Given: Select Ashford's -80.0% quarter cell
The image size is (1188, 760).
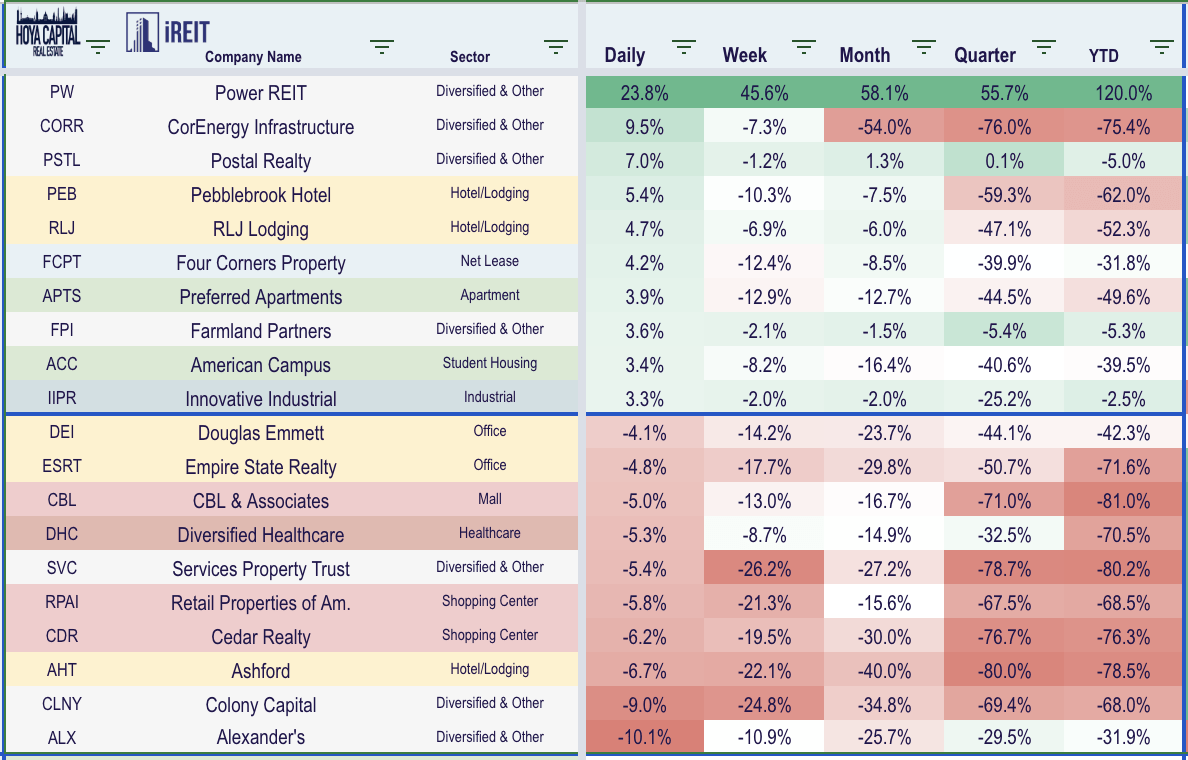Looking at the screenshot, I should pos(1004,670).
